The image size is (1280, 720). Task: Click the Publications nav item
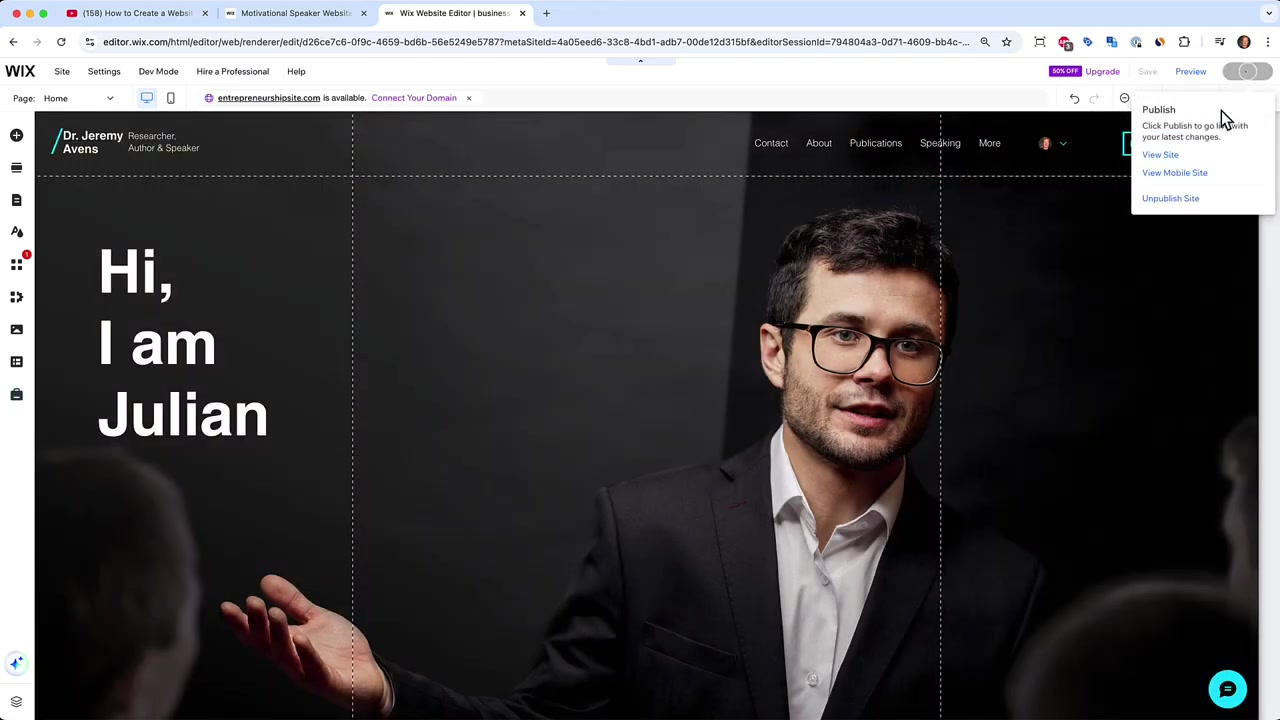click(x=875, y=143)
